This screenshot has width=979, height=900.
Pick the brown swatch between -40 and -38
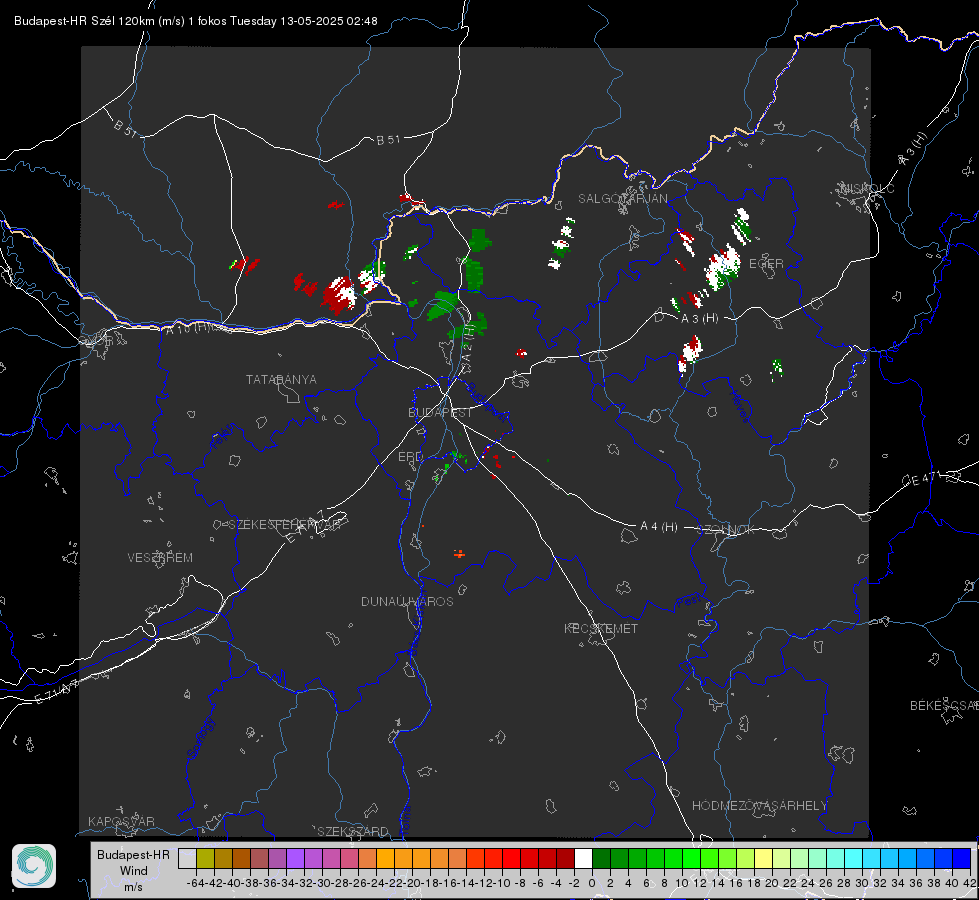pyautogui.click(x=241, y=858)
